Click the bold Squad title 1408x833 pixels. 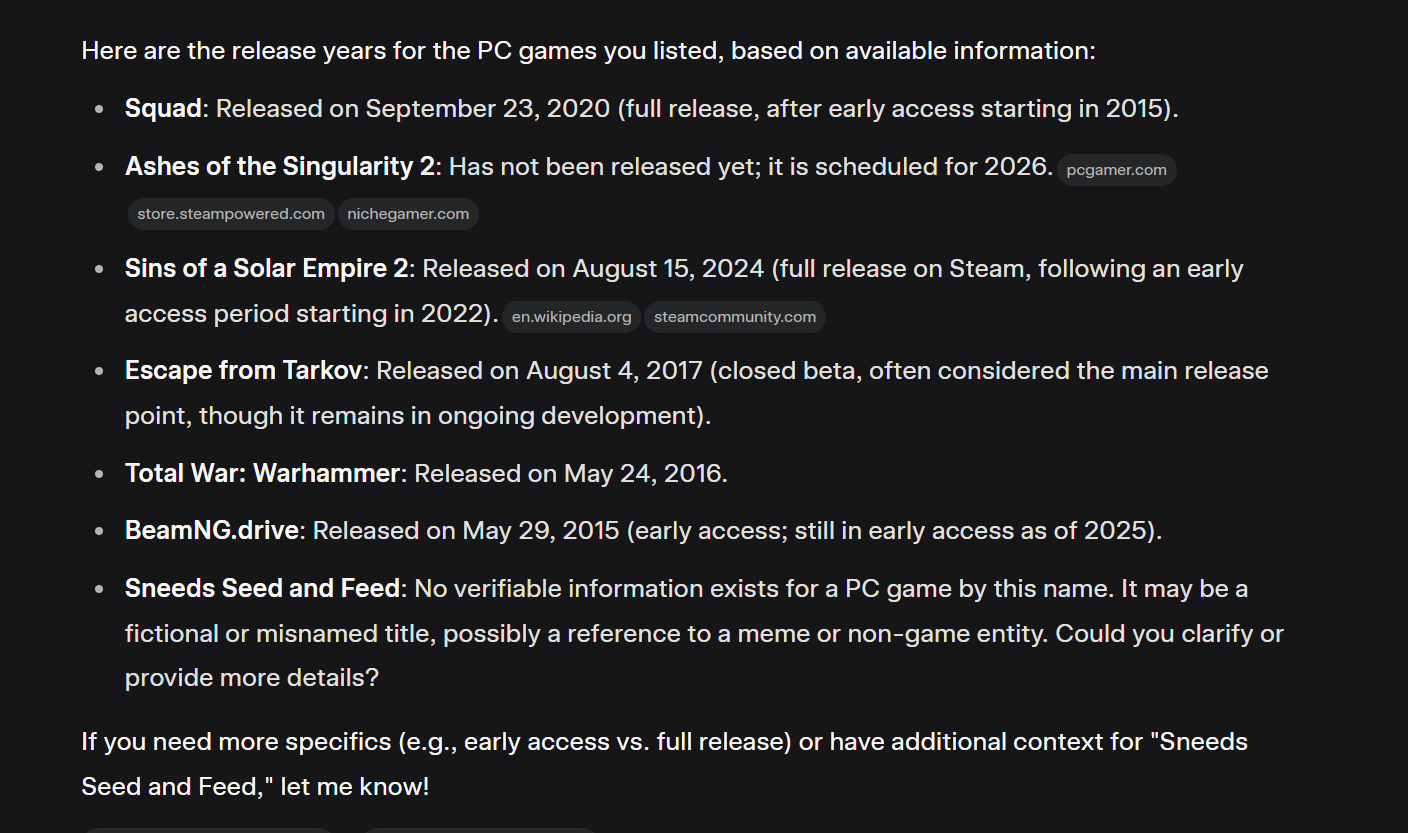point(163,108)
